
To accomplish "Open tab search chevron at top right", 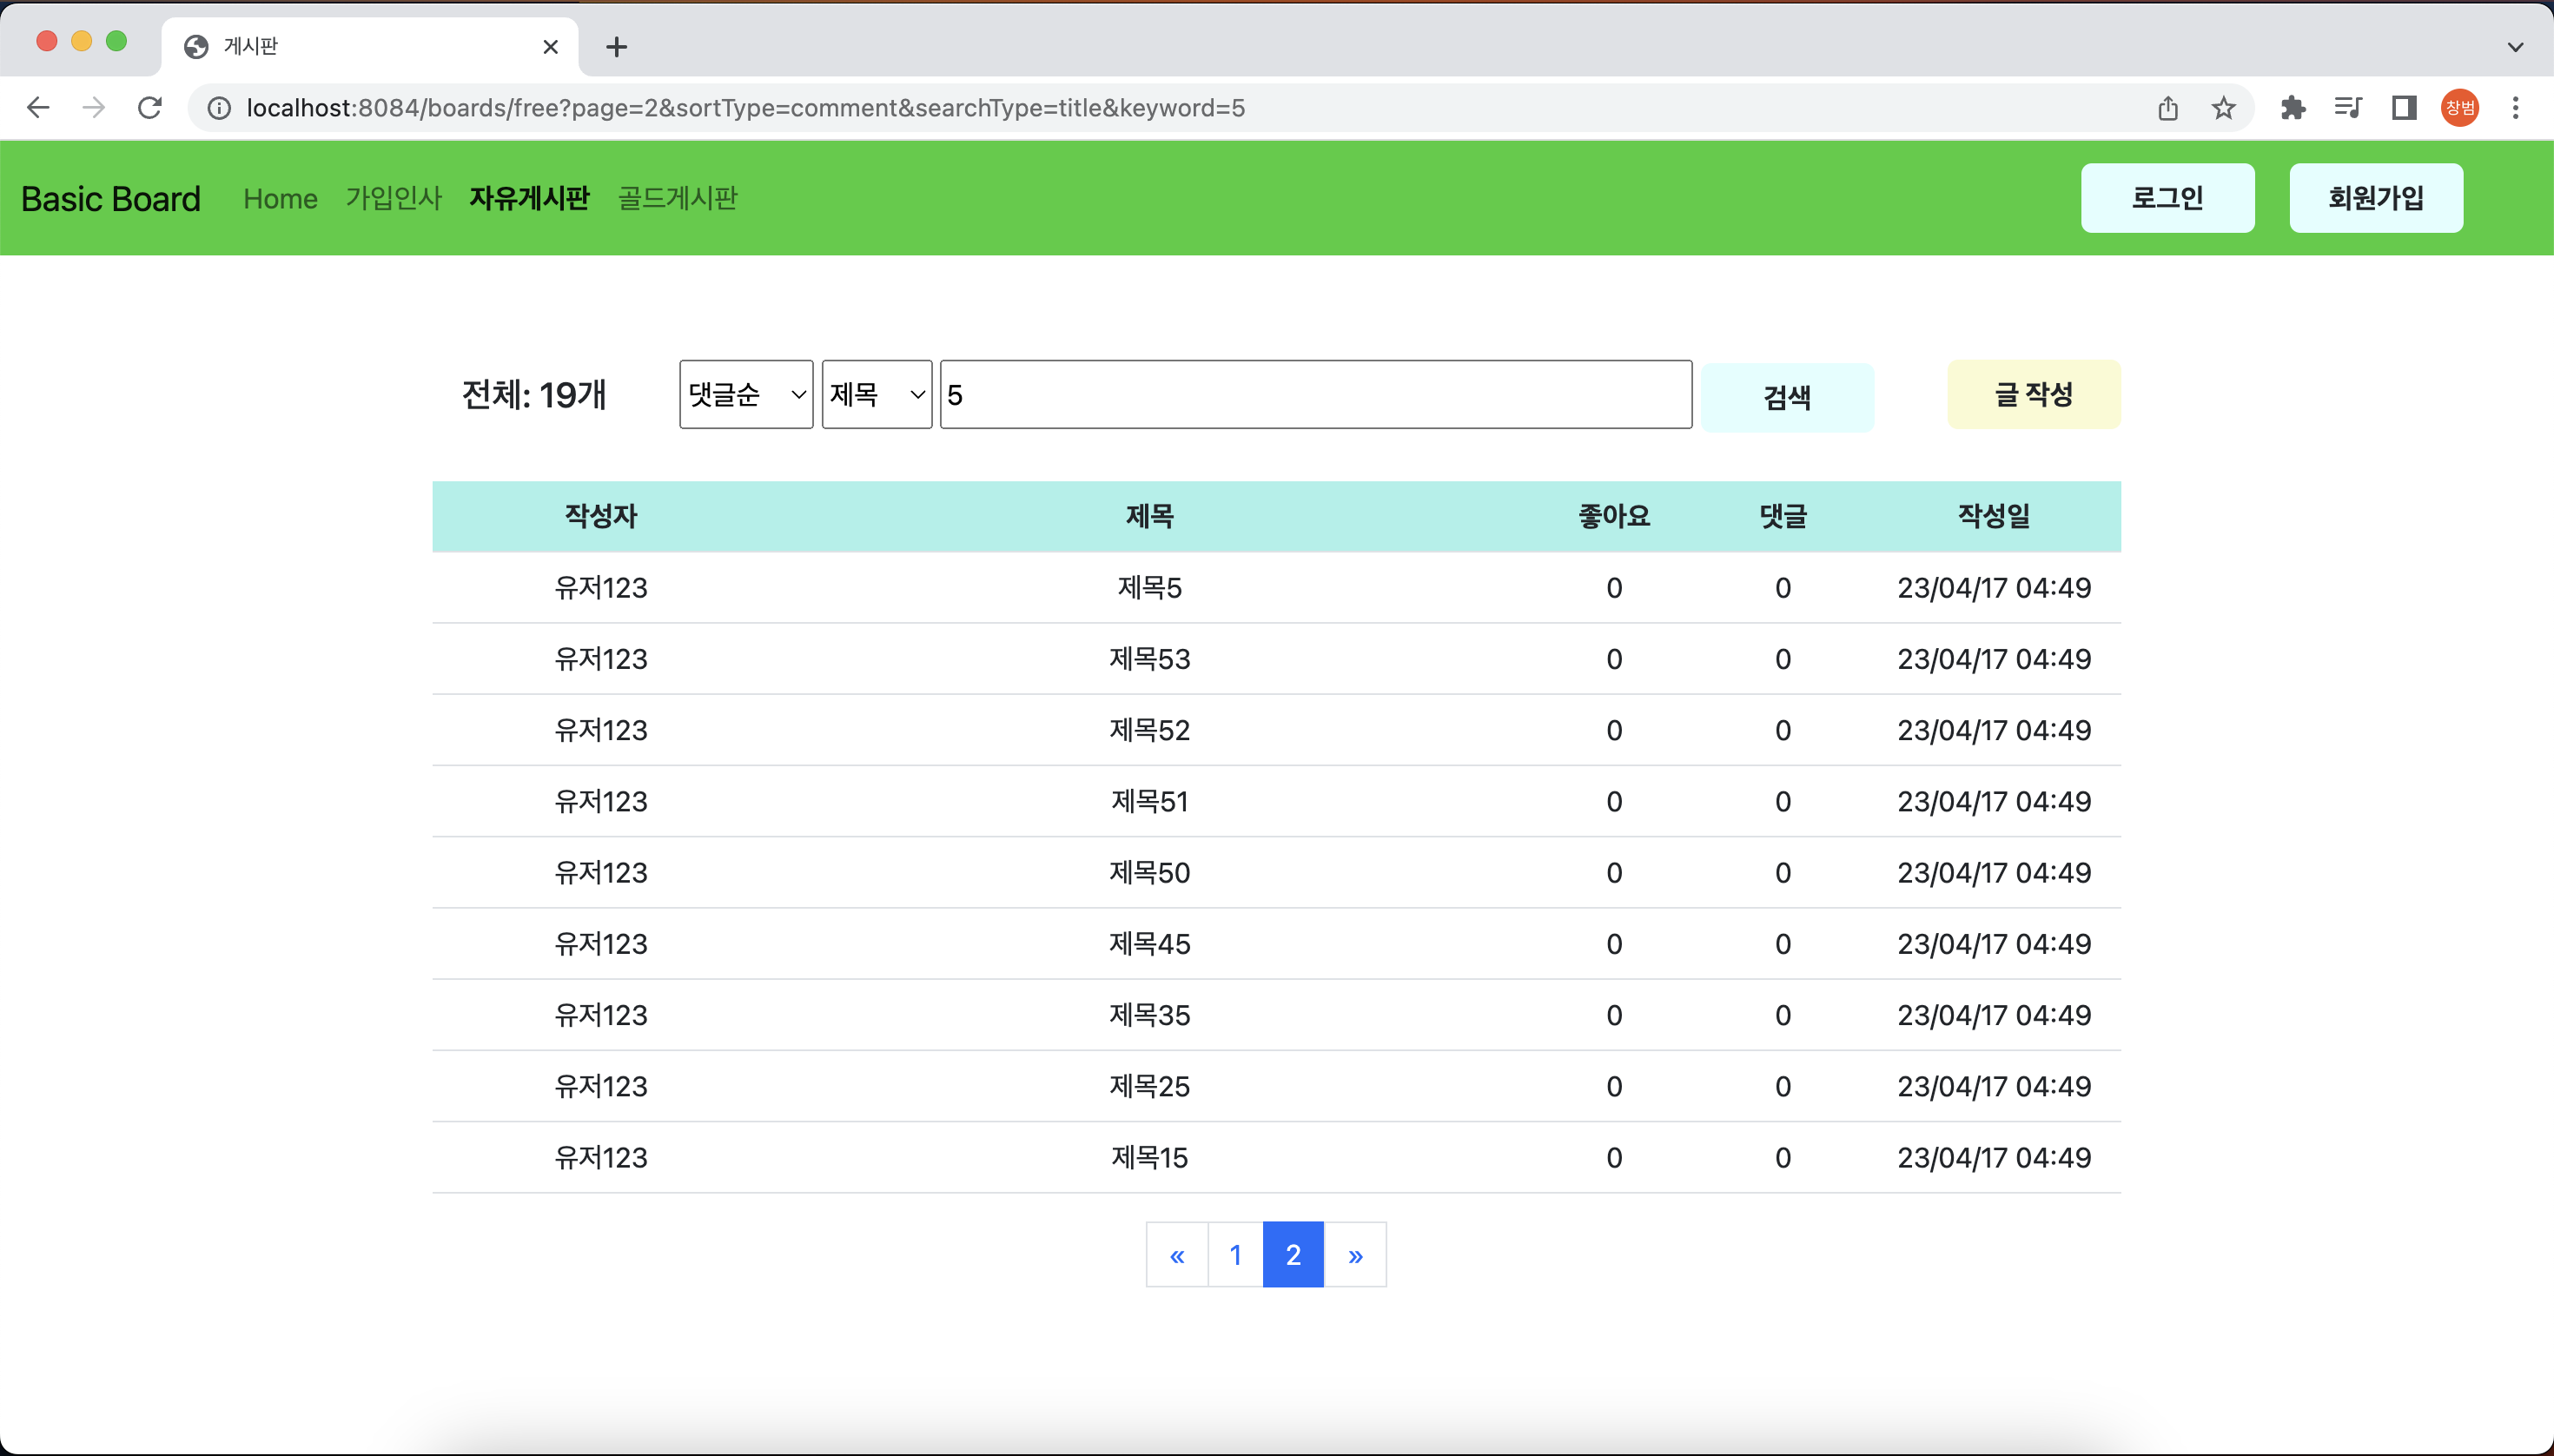I will (x=2515, y=47).
